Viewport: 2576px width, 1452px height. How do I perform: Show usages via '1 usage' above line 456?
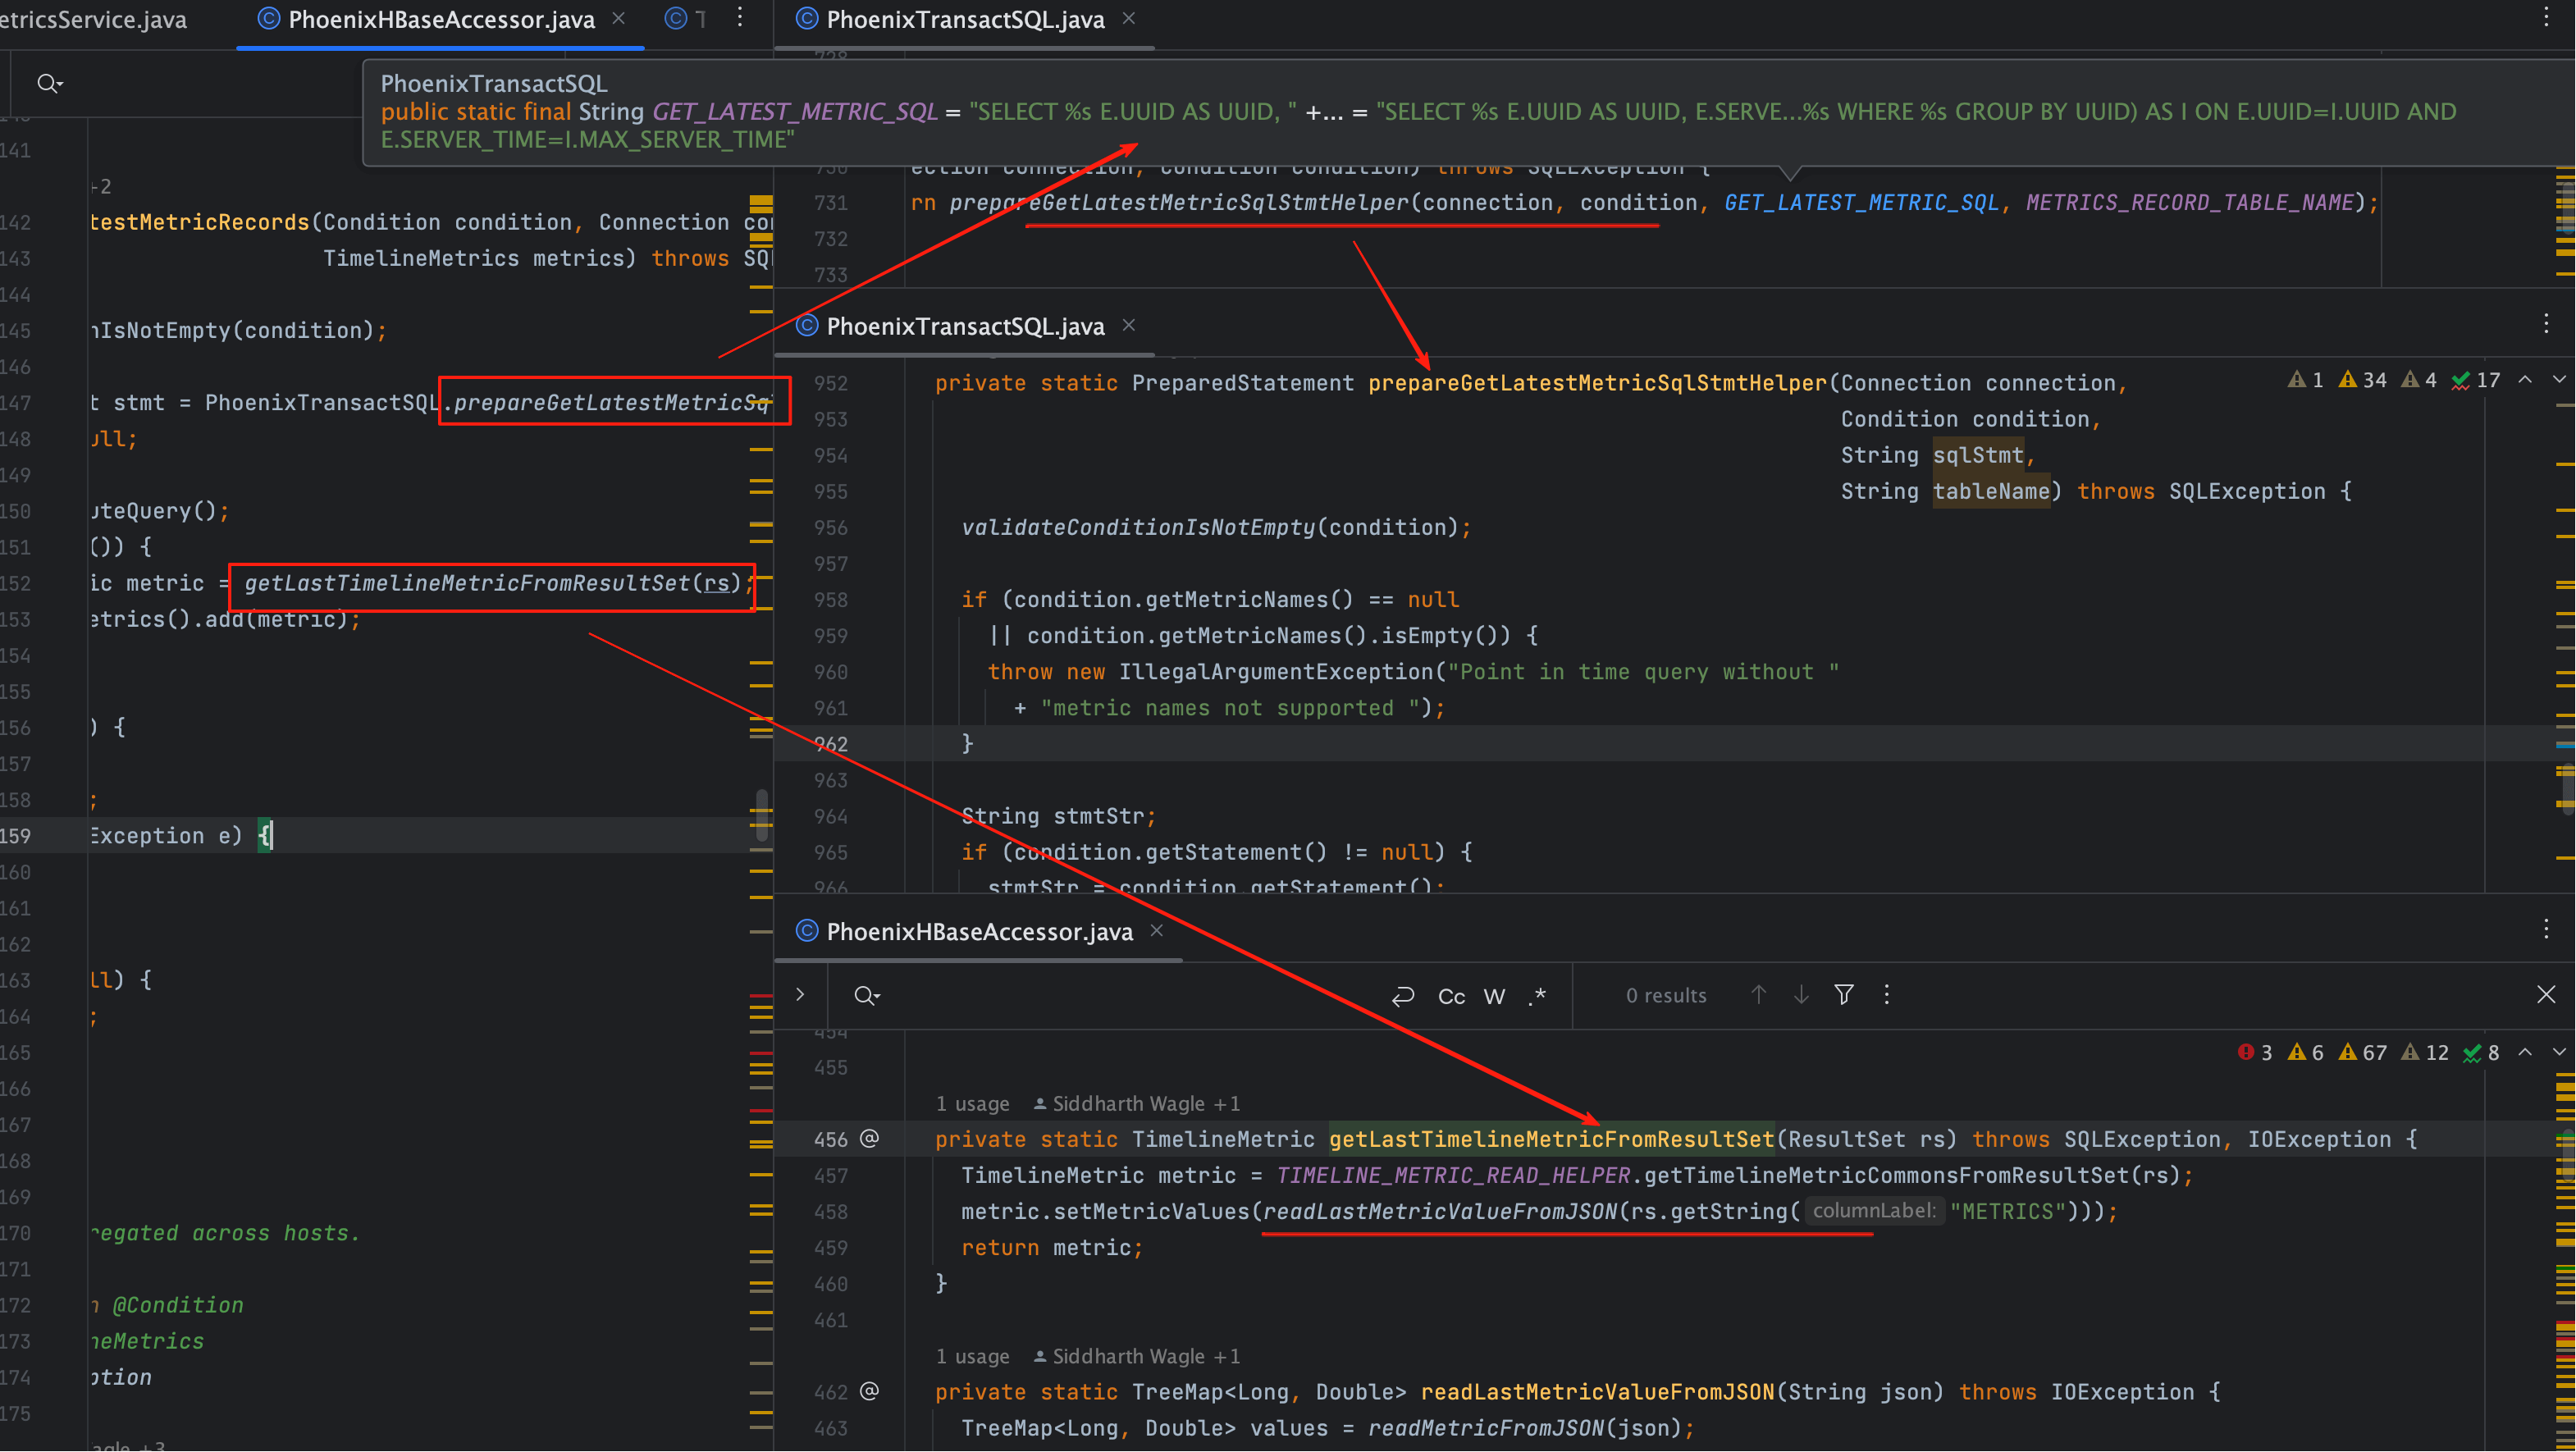point(972,1104)
